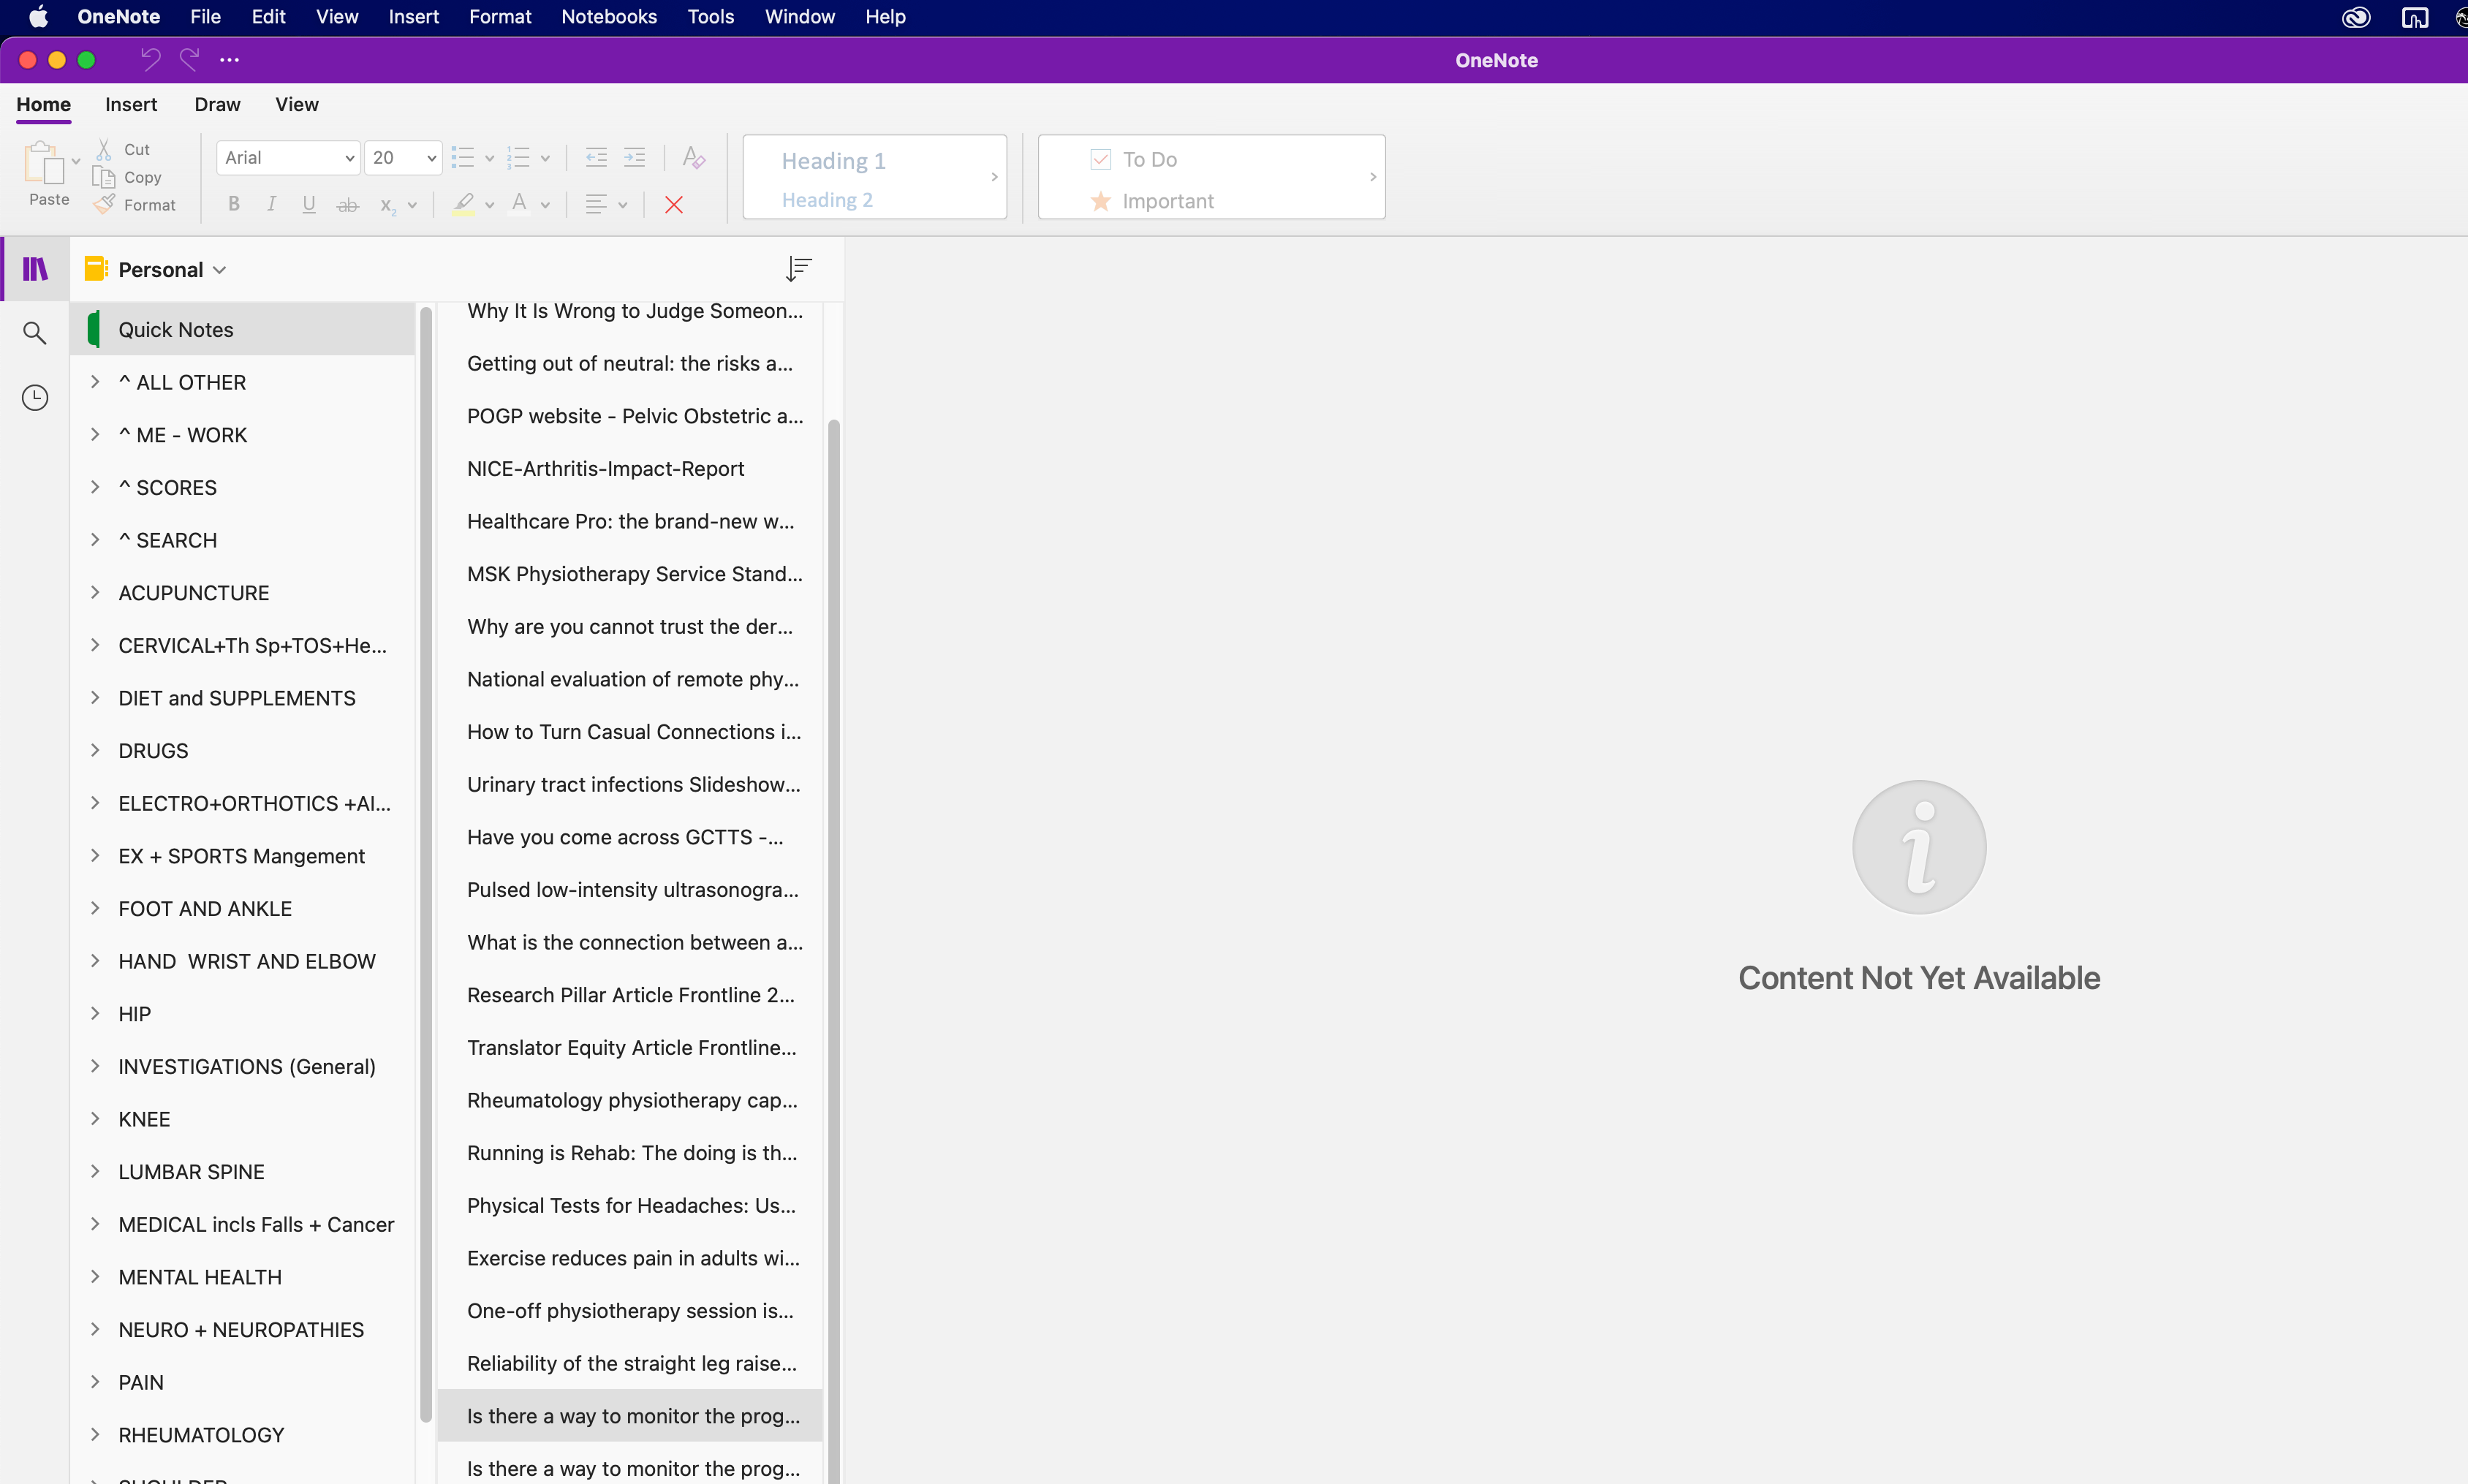Increase indent of paragraph
Image resolution: width=2468 pixels, height=1484 pixels.
(x=634, y=157)
